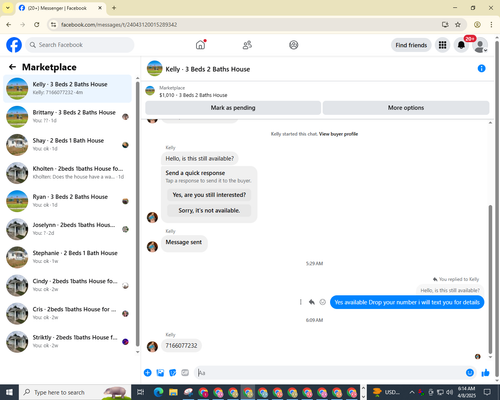Click the chat header house thumbnail
500x400 pixels.
pos(155,68)
